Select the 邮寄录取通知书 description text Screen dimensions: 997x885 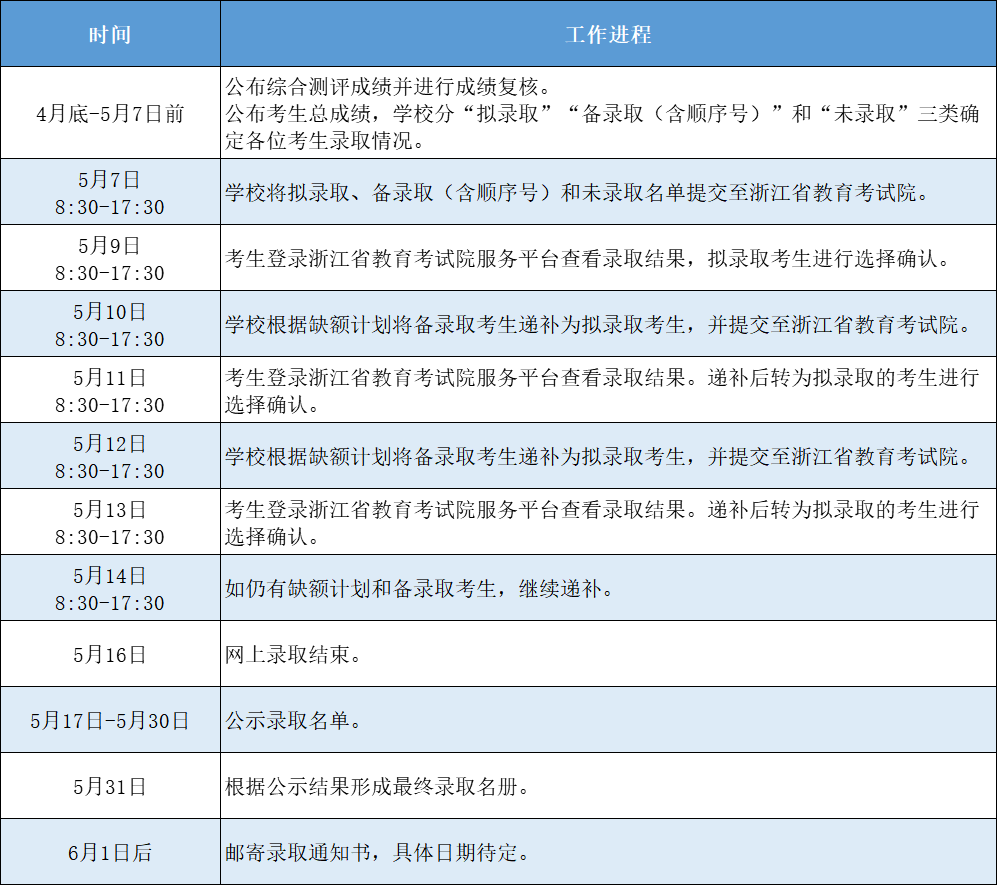tap(380, 852)
